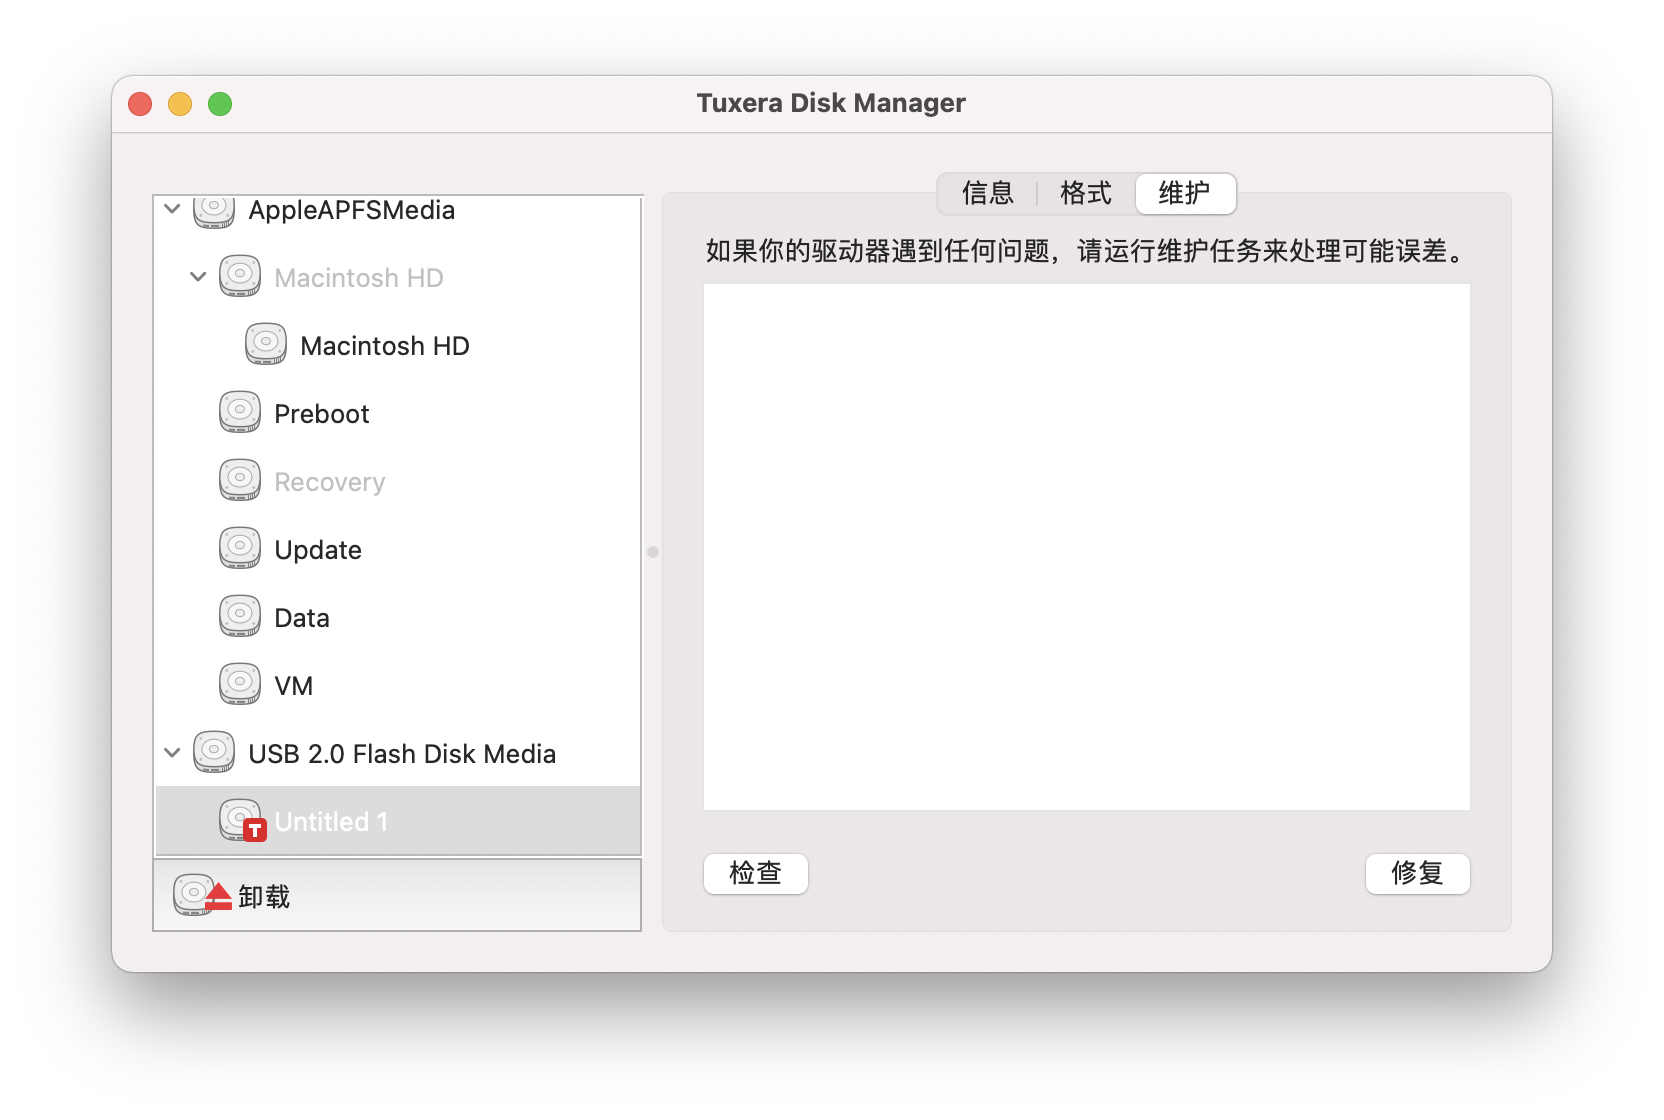Image resolution: width=1664 pixels, height=1120 pixels.
Task: Click the 检查 button
Action: [x=756, y=873]
